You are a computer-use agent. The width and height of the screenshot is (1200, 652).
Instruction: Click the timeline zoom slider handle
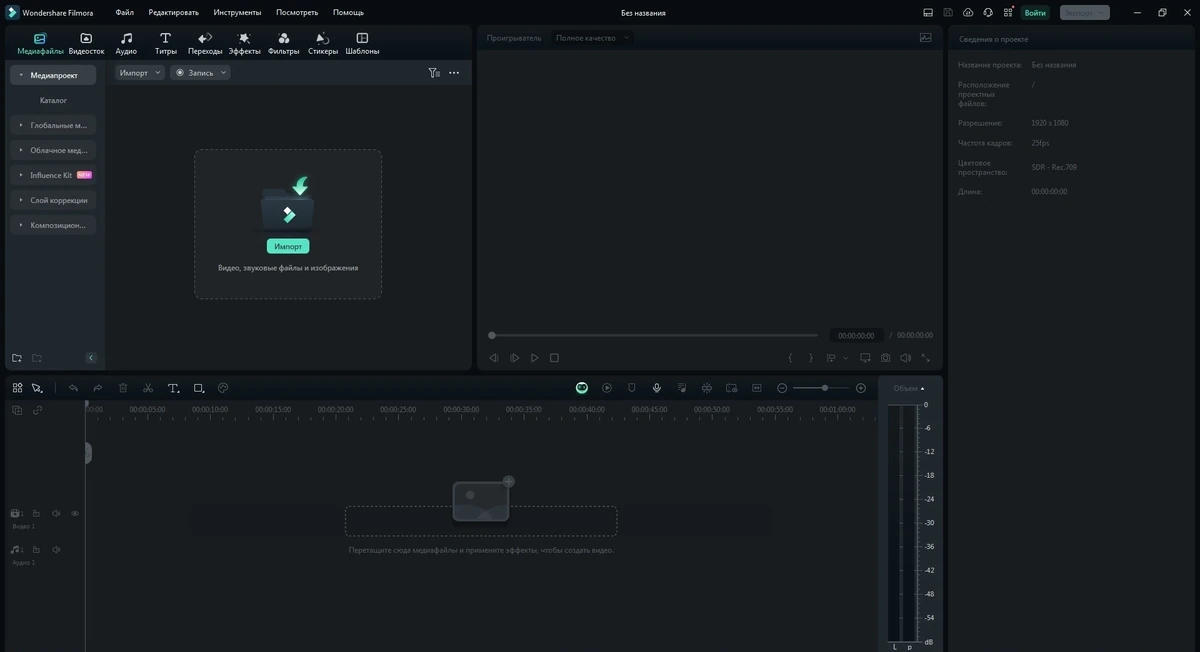coord(825,388)
